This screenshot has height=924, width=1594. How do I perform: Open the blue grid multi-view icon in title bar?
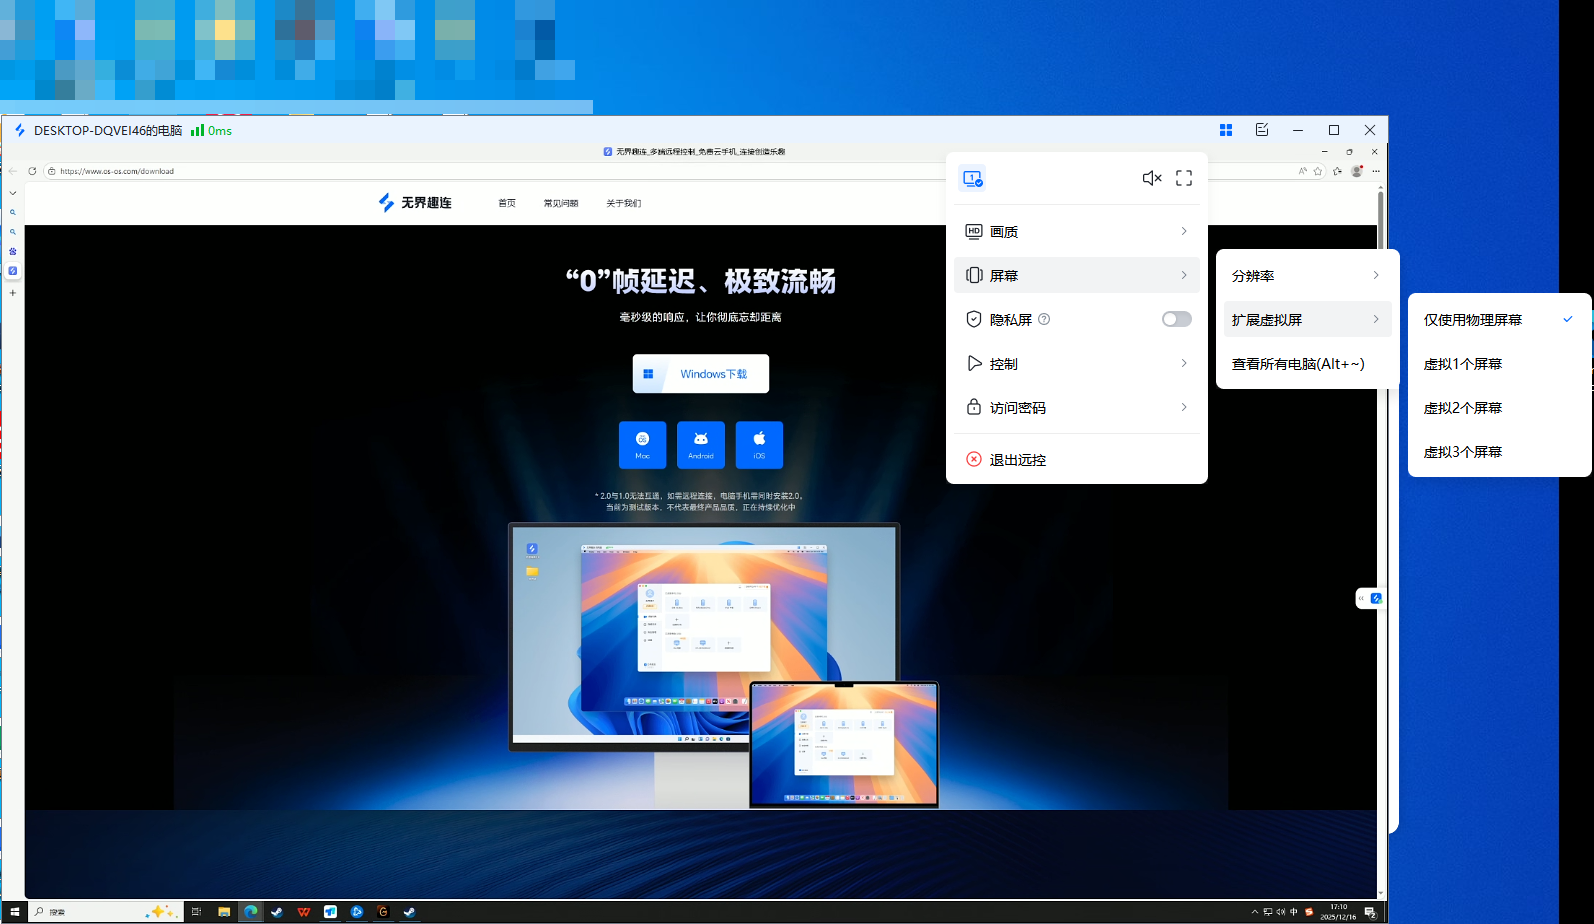(x=1226, y=130)
